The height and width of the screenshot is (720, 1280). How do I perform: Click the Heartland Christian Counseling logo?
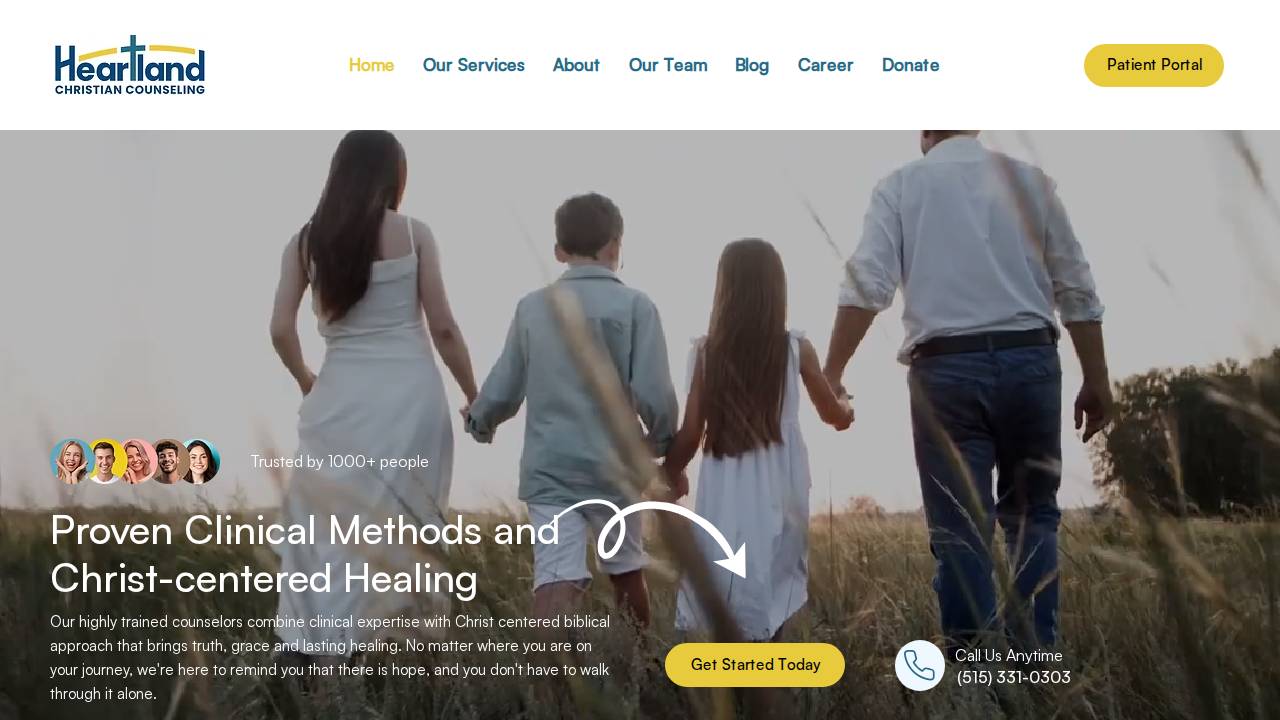pyautogui.click(x=130, y=65)
